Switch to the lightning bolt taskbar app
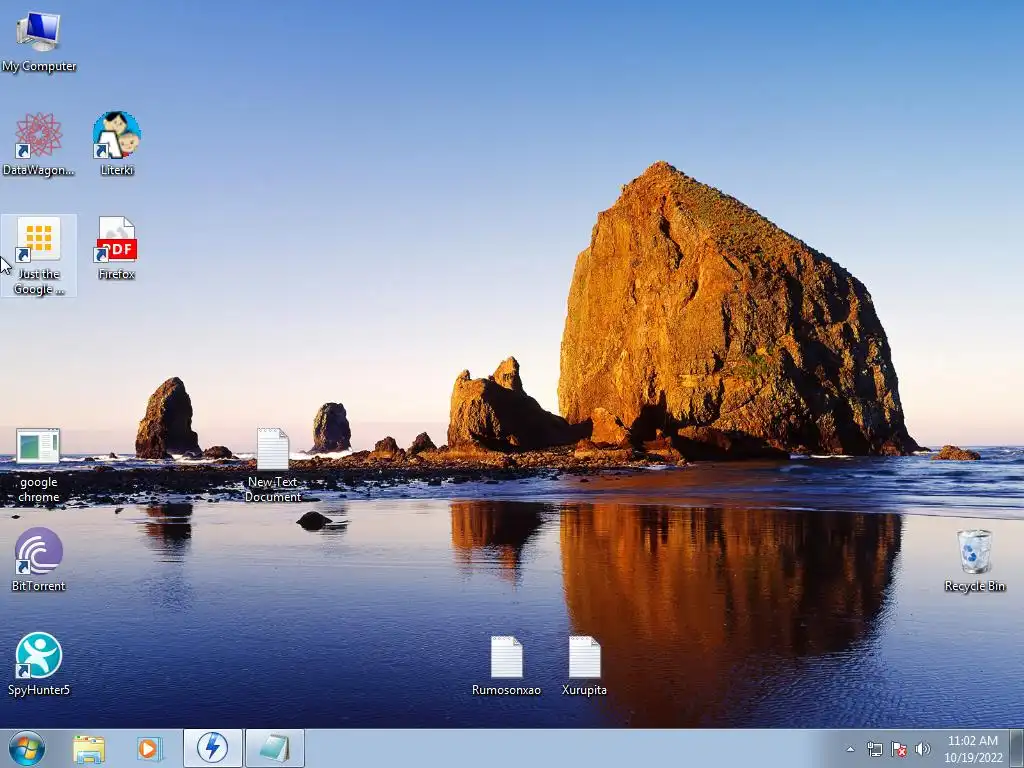The image size is (1024, 768). 213,748
